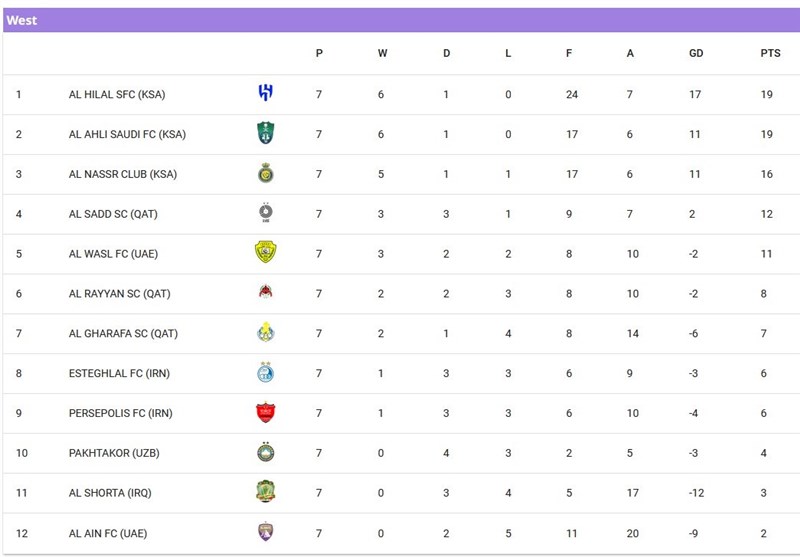Open the AL NASSR CLUB (KSA) team name
This screenshot has height=557, width=800.
coord(123,174)
